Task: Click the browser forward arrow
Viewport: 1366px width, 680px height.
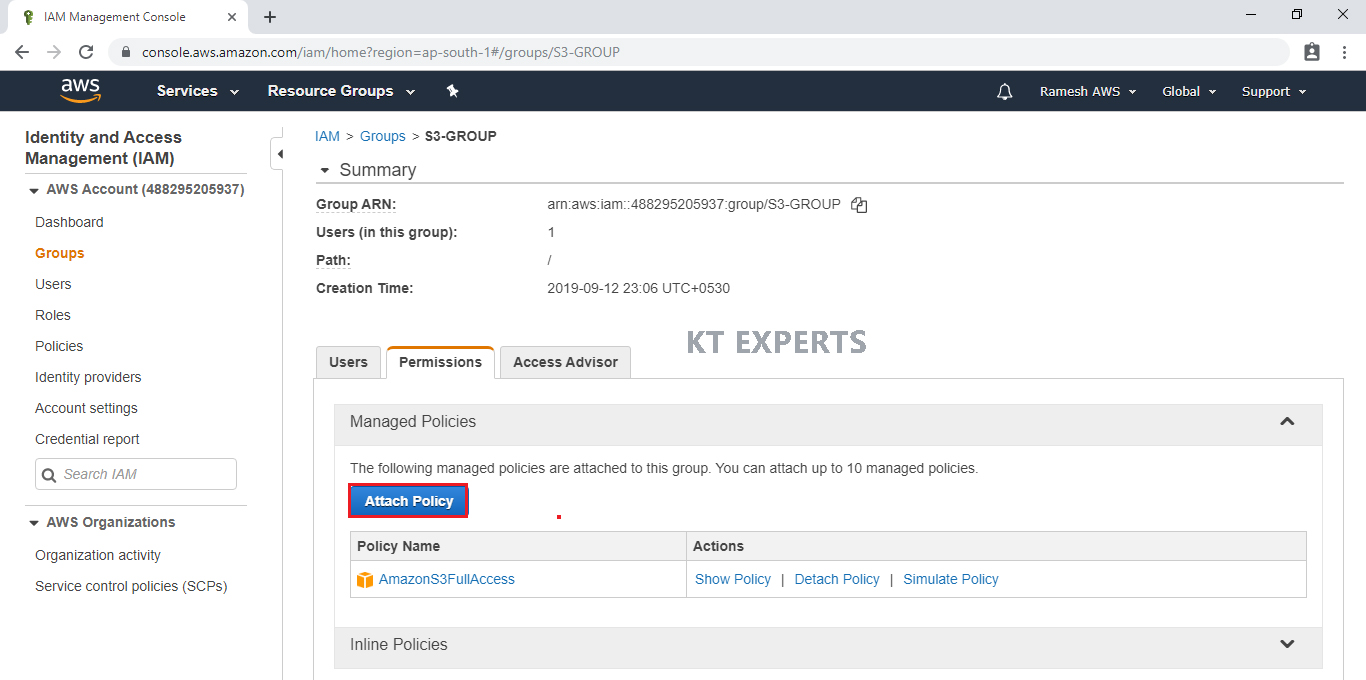Action: click(54, 52)
